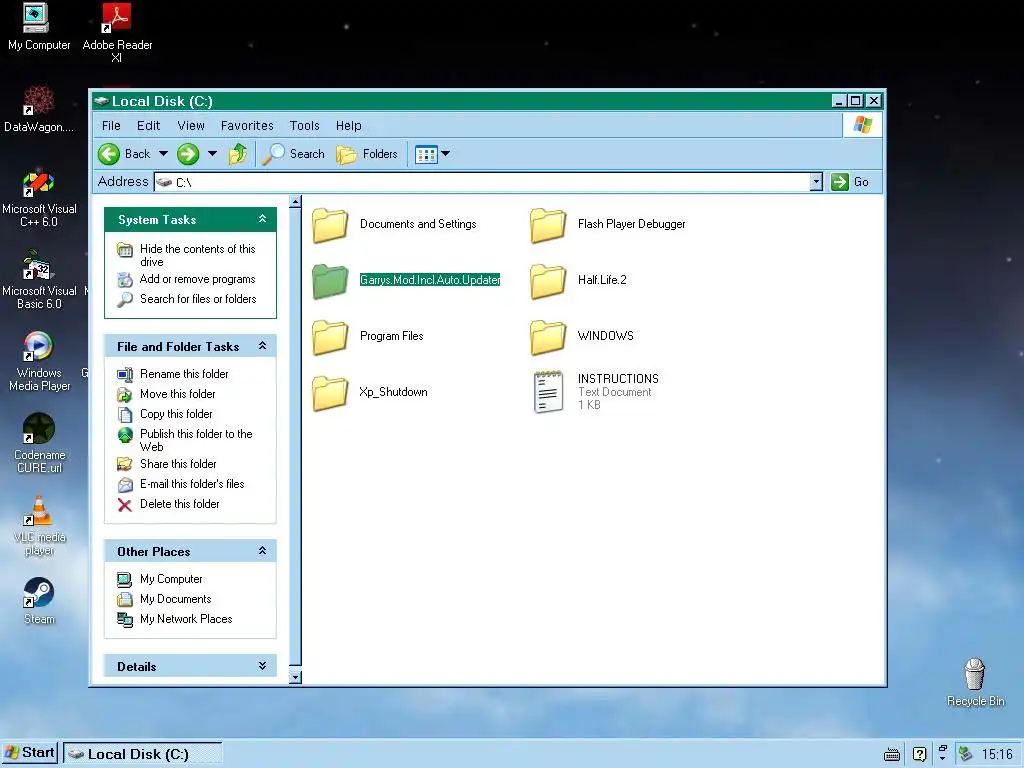
Task: Click tray keyboard icon
Action: (891, 755)
